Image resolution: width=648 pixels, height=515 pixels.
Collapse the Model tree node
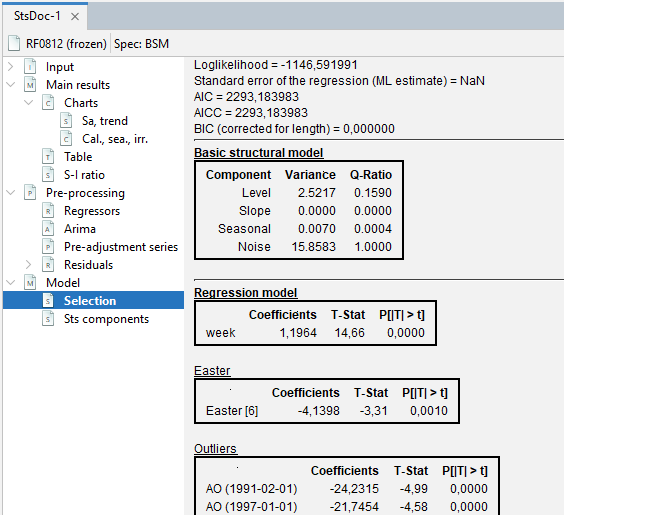[10, 283]
